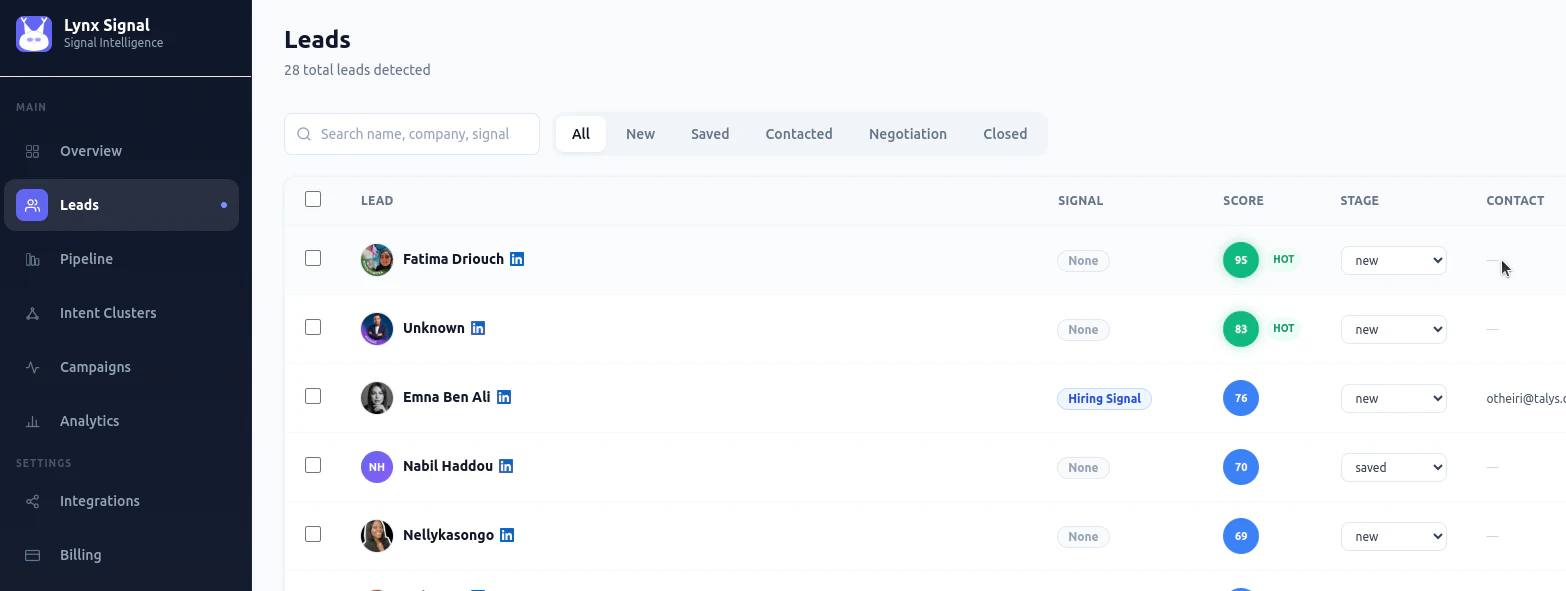Click the name Nellykasongo

(448, 535)
